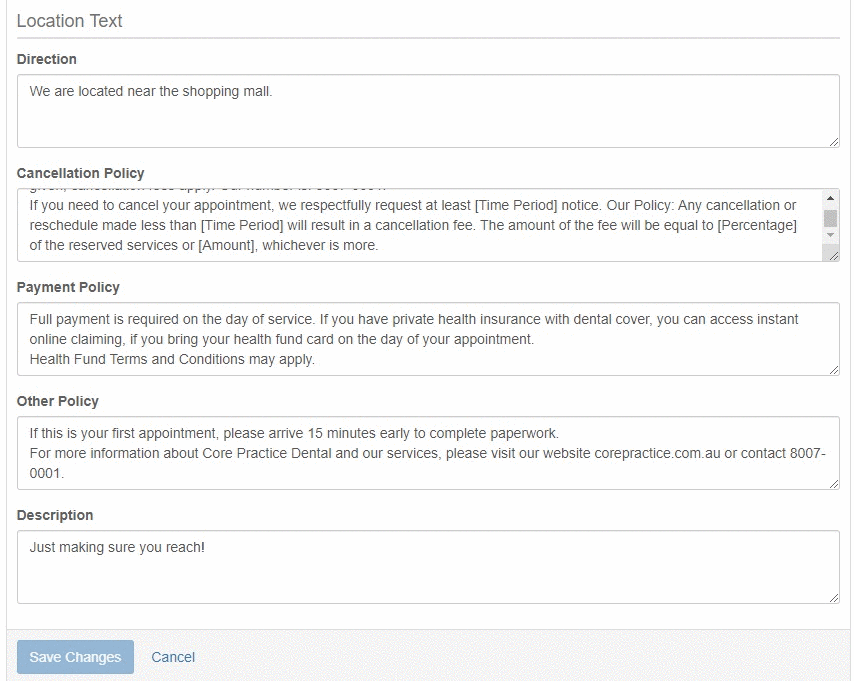The image size is (854, 681).
Task: Click the Payment Policy label
Action: point(68,287)
